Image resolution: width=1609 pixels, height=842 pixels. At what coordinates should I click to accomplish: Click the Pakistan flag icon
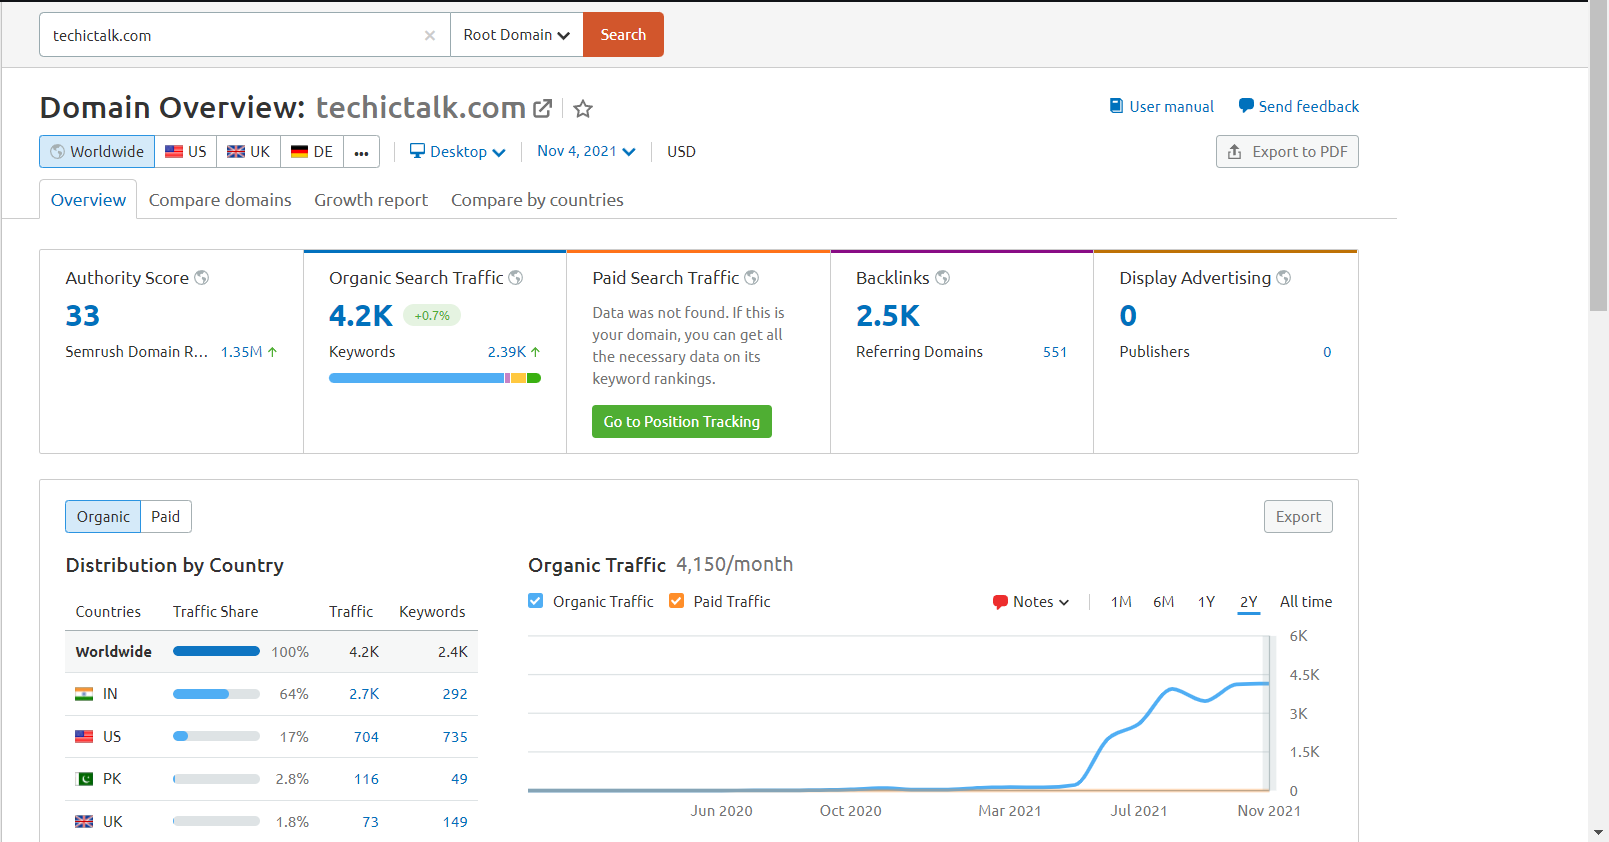point(84,779)
